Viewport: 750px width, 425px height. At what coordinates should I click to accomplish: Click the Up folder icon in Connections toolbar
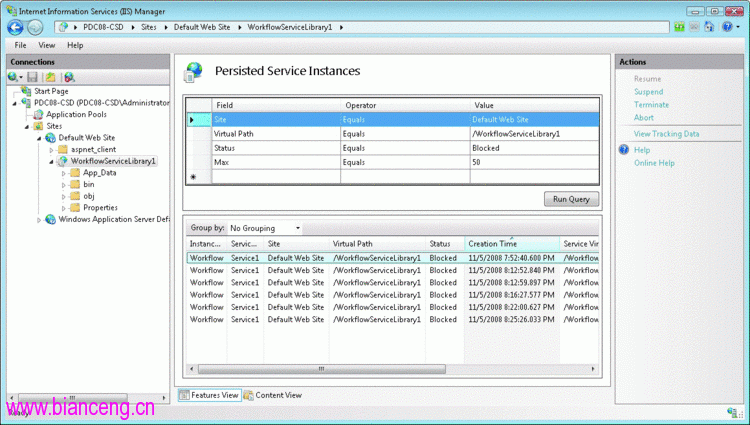(x=50, y=77)
